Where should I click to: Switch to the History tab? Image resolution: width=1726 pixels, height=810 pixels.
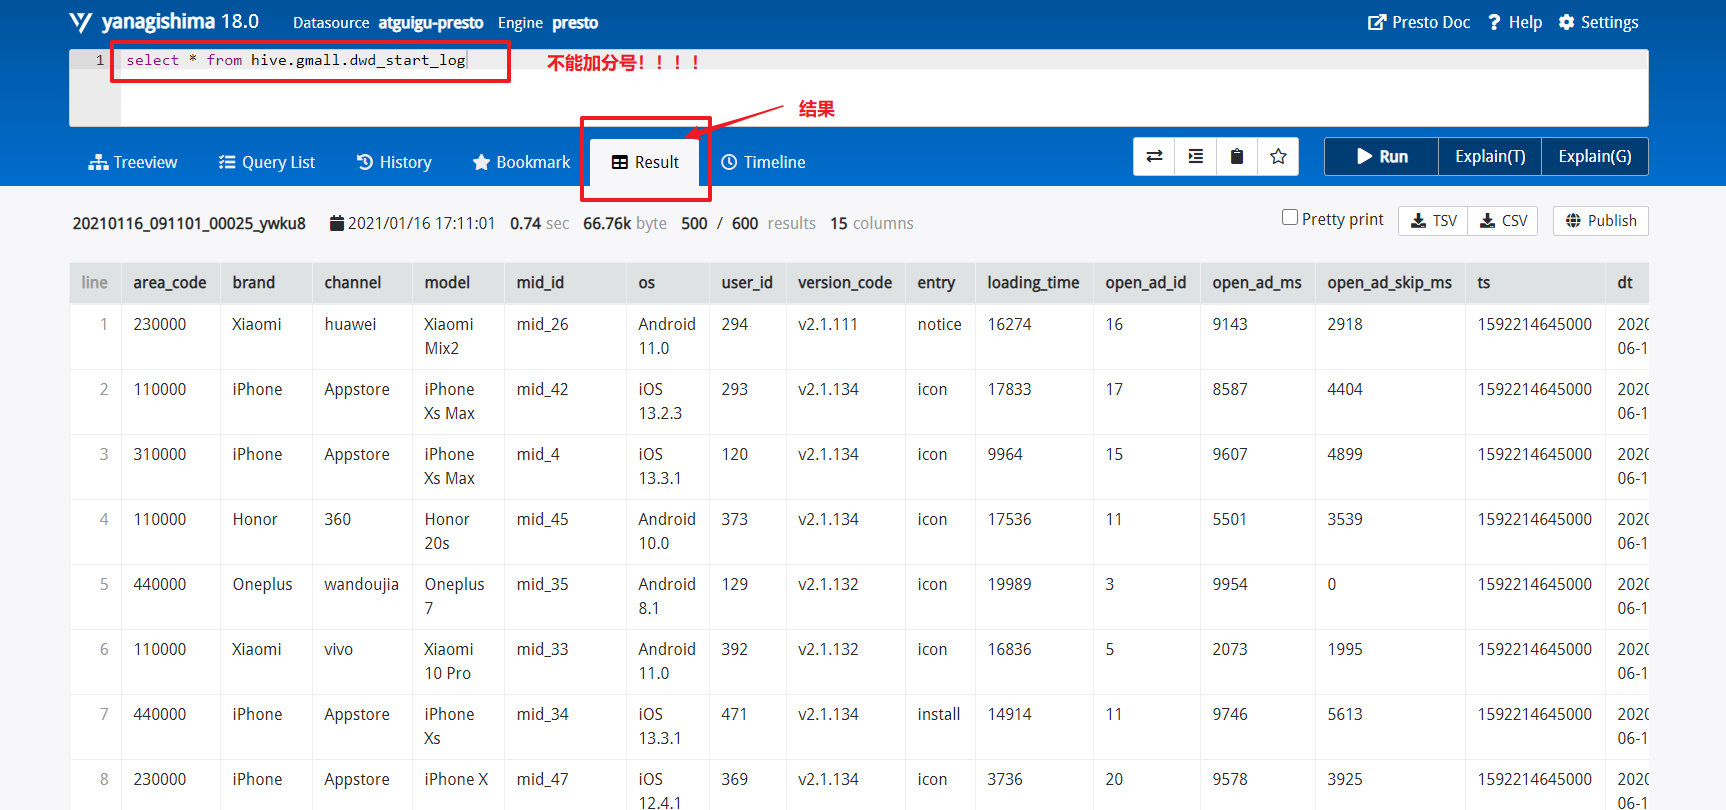(394, 162)
